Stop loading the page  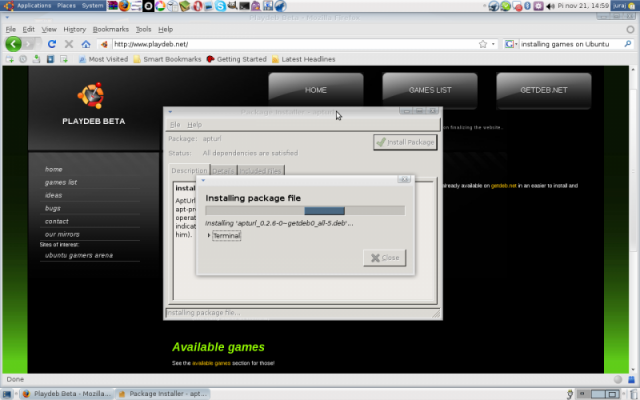point(69,44)
